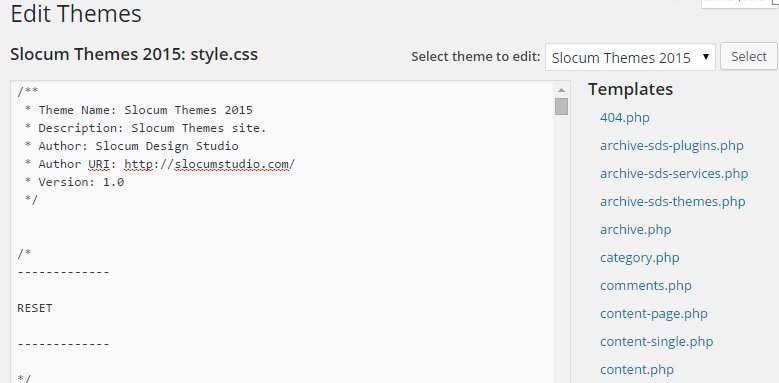Click the 'Author: Slocum Design Studio' line
The width and height of the screenshot is (779, 383).
(138, 146)
